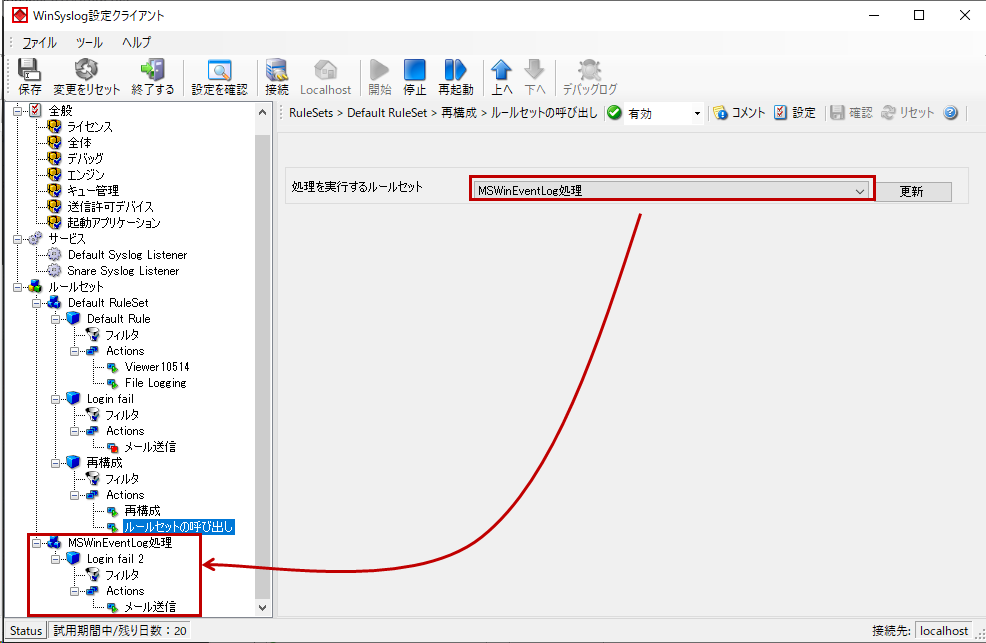Click the 開始 start service icon
The image size is (986, 643).
(379, 70)
